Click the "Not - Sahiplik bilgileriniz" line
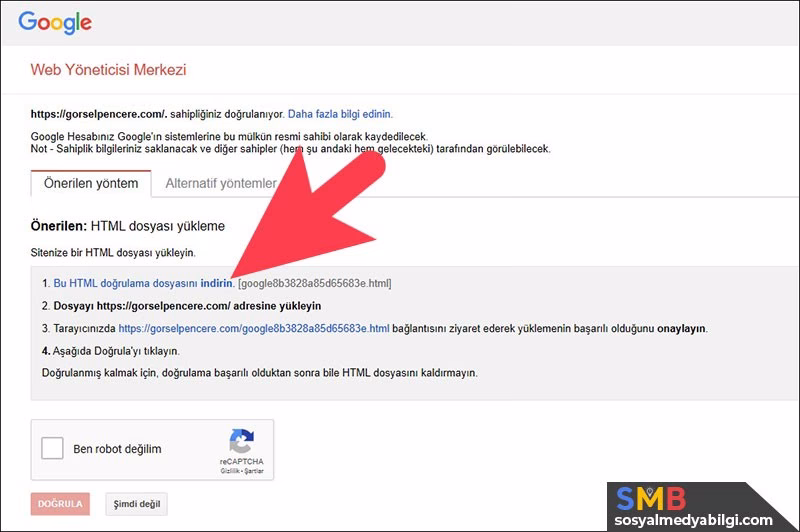Image resolution: width=800 pixels, height=532 pixels. pos(290,149)
